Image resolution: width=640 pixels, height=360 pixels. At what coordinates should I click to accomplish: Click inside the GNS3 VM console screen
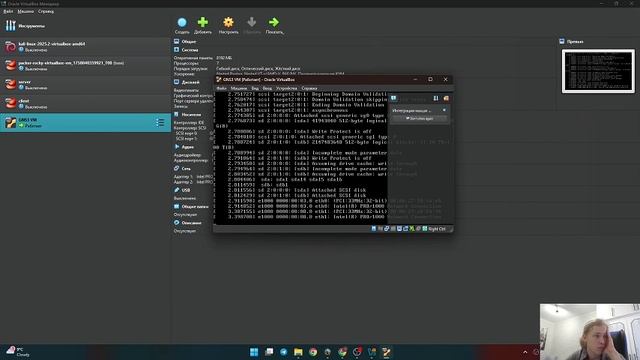301,158
